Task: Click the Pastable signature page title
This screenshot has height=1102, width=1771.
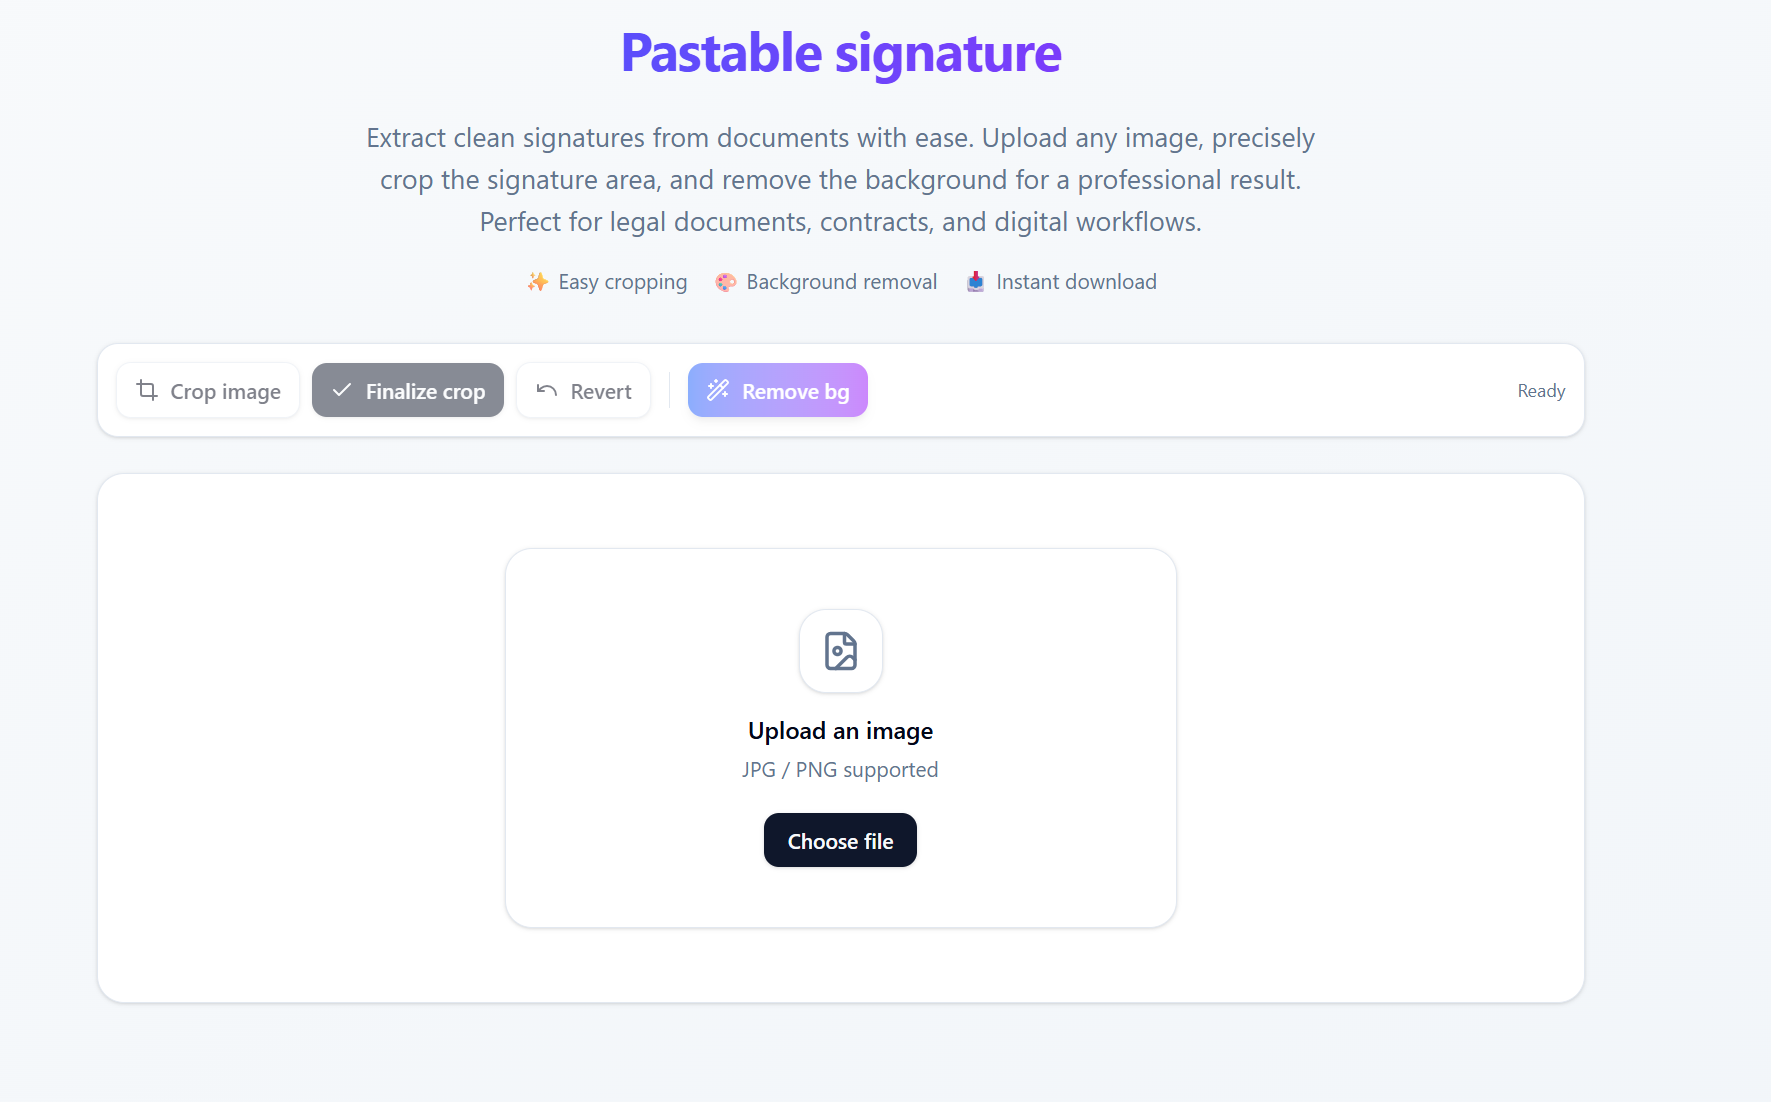Action: click(841, 54)
